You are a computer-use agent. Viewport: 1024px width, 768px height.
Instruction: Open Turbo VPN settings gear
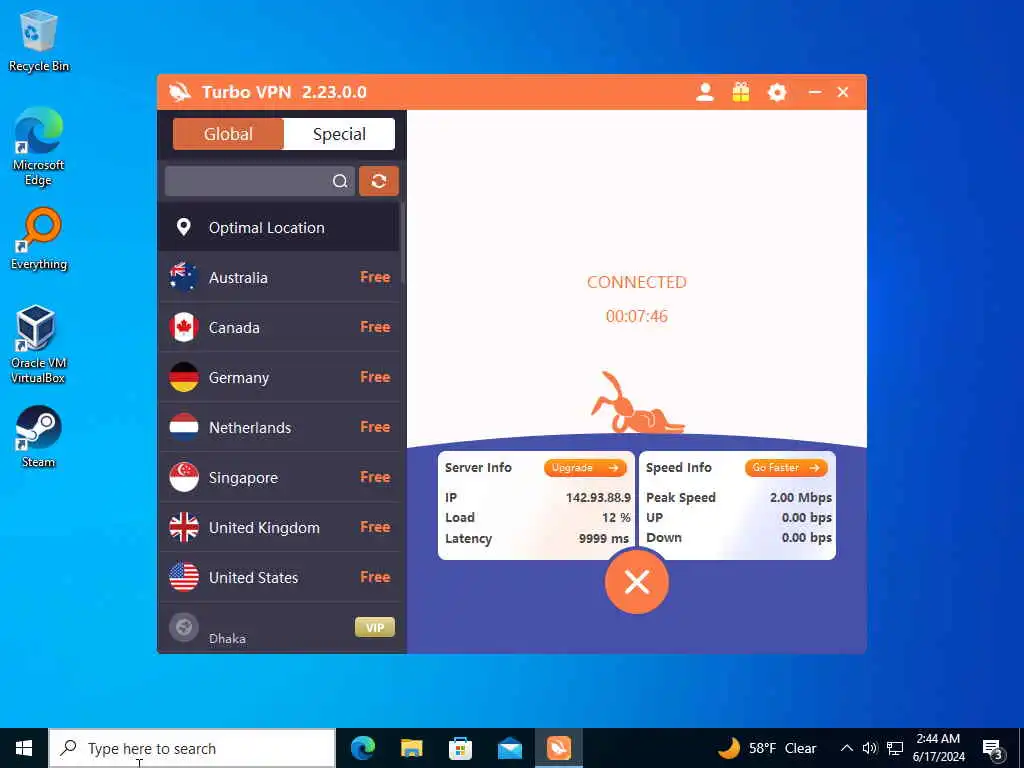tap(776, 92)
